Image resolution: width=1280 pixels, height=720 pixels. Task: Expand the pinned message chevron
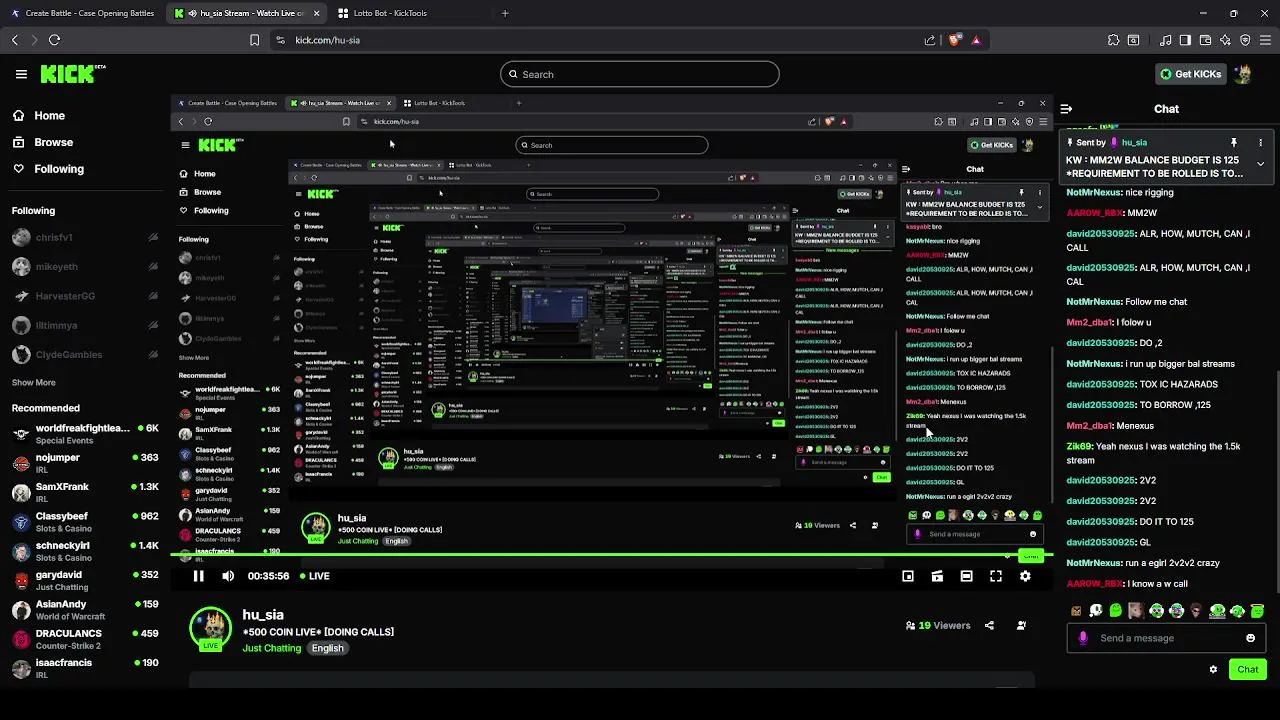pyautogui.click(x=1260, y=163)
